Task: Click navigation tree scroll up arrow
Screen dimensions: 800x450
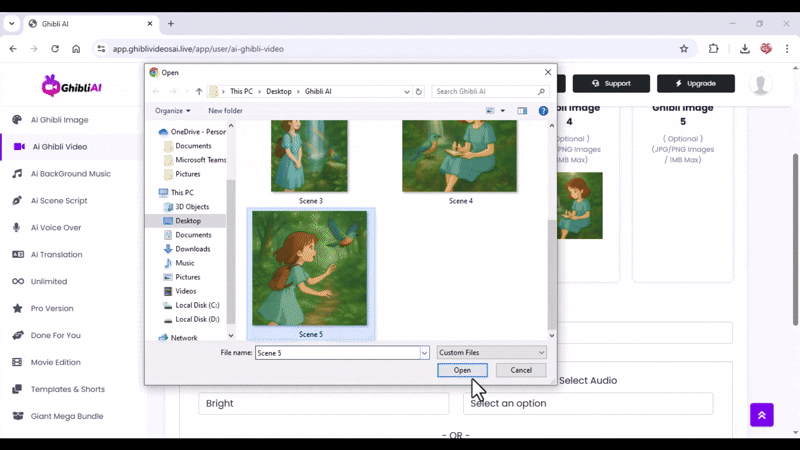Action: [x=231, y=126]
